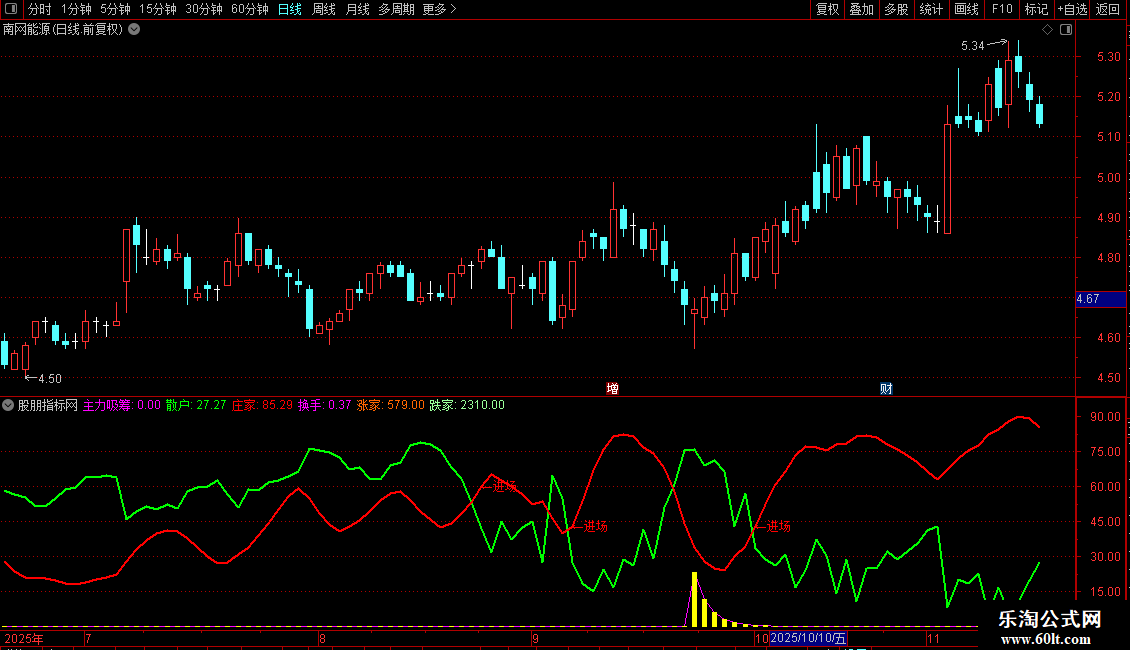Click the month 11 label on time axis
The image size is (1130, 650).
click(x=933, y=638)
